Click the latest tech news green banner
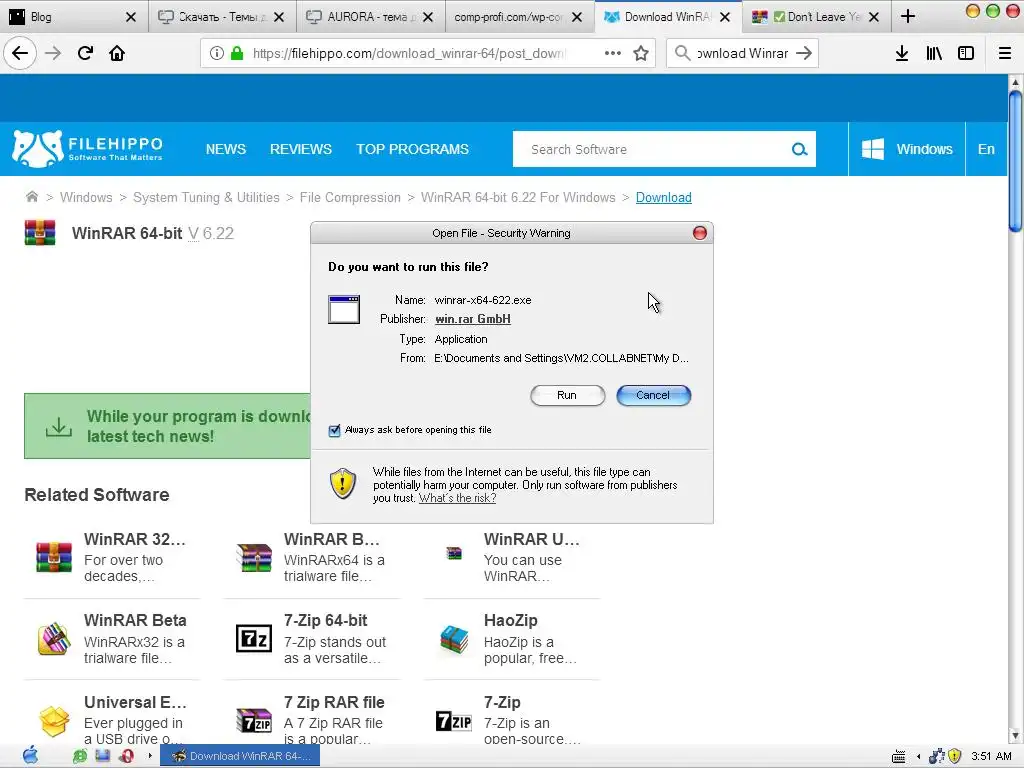Screen dimensions: 1024x768 pyautogui.click(x=168, y=426)
